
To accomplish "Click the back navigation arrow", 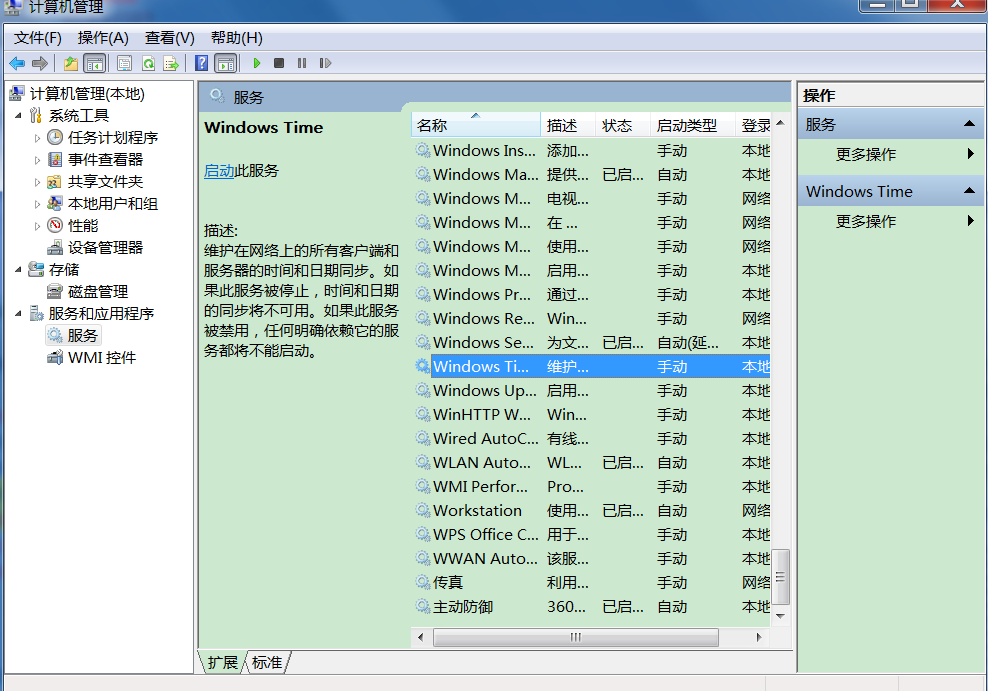I will pos(17,63).
